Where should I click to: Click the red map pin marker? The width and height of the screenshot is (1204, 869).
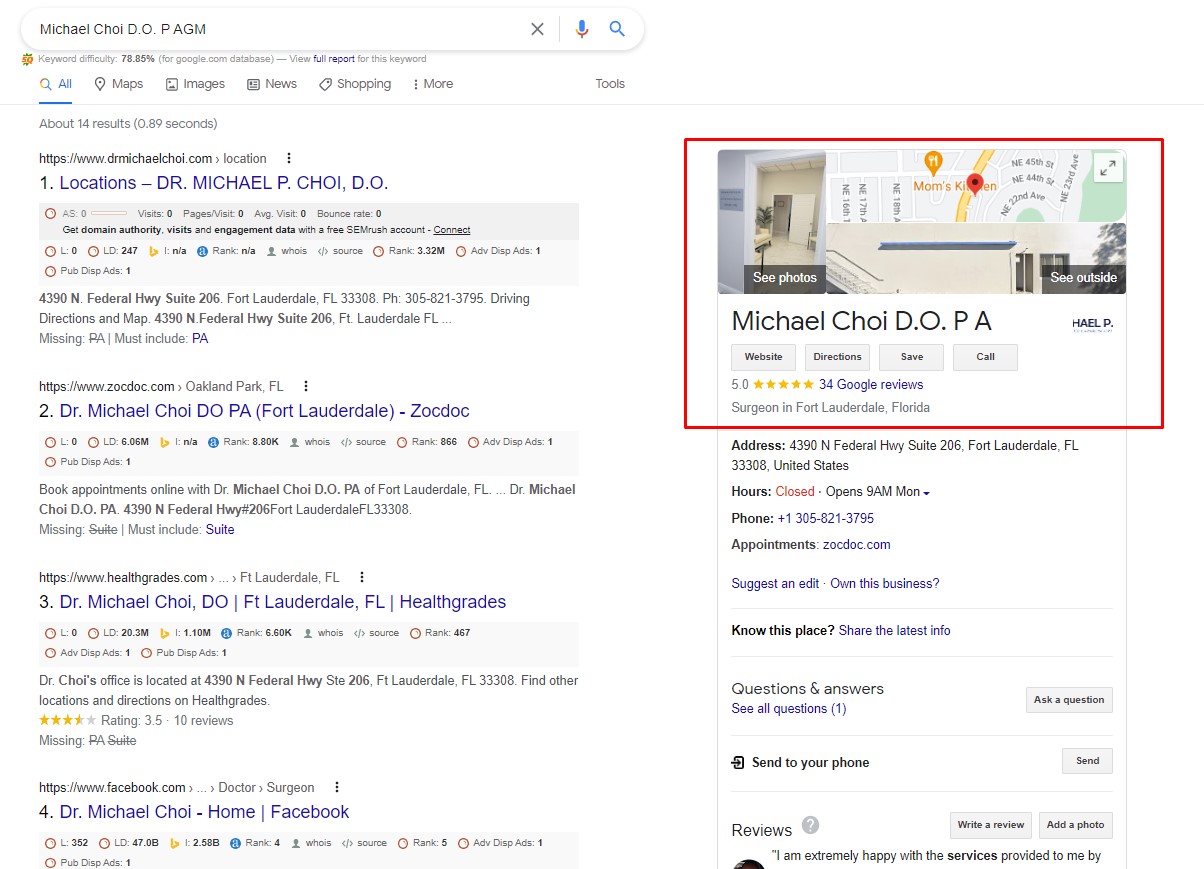(x=976, y=183)
